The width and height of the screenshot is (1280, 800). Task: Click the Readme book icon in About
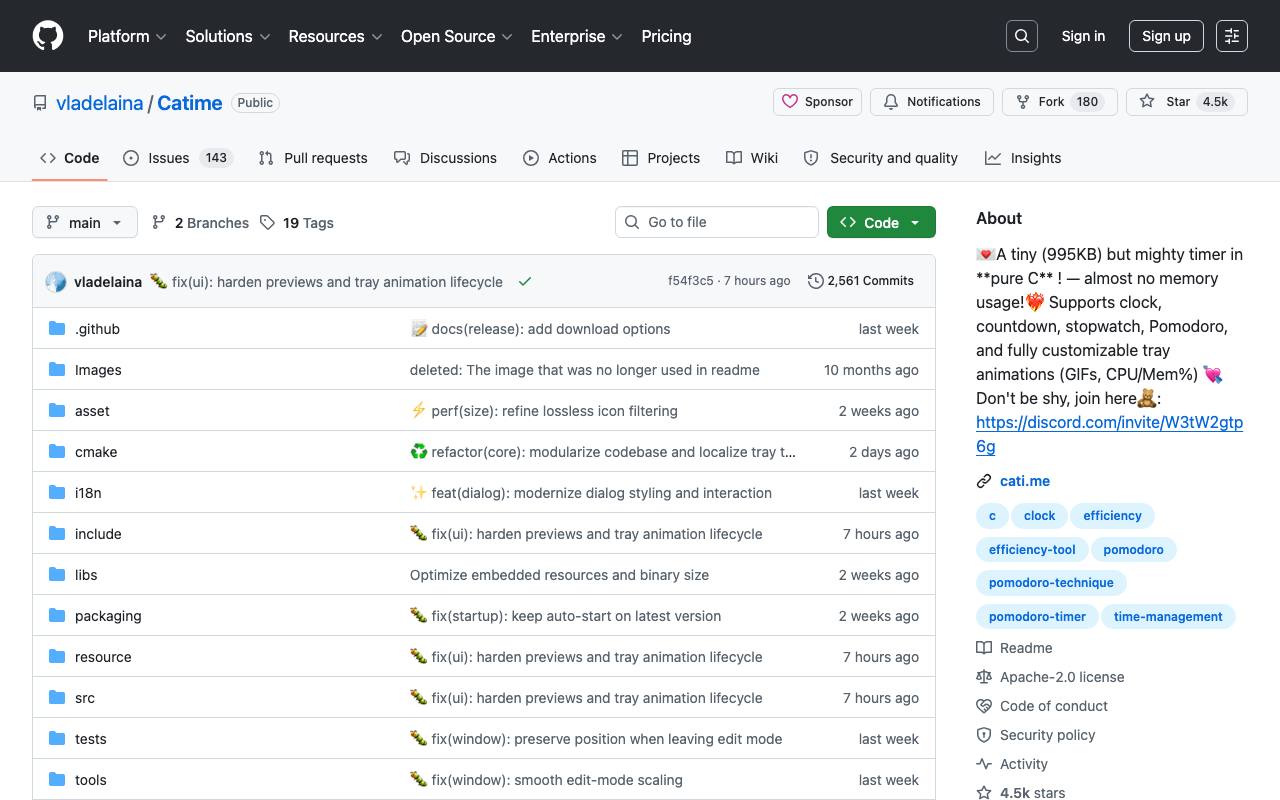984,648
